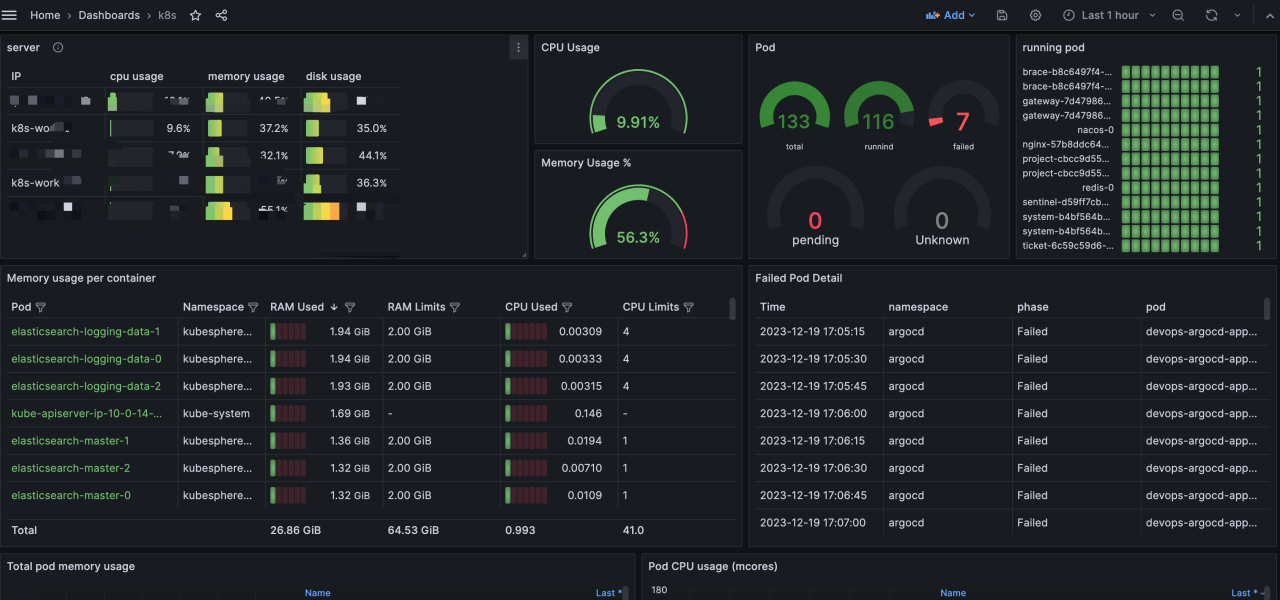Image resolution: width=1280 pixels, height=600 pixels.
Task: Click the redis-0 running pod row
Action: coord(1143,187)
